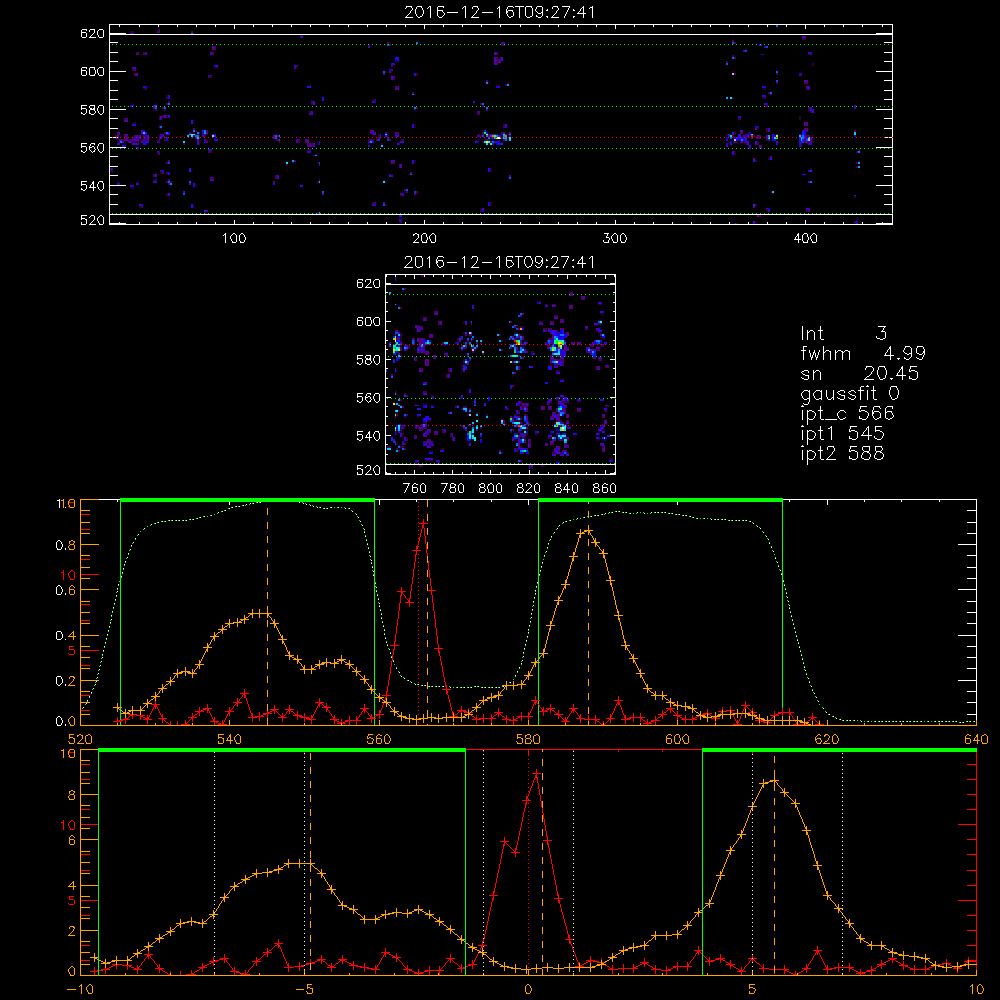Click the red peak top in bottom plot
Screen dimensions: 1000x1000
[537, 774]
